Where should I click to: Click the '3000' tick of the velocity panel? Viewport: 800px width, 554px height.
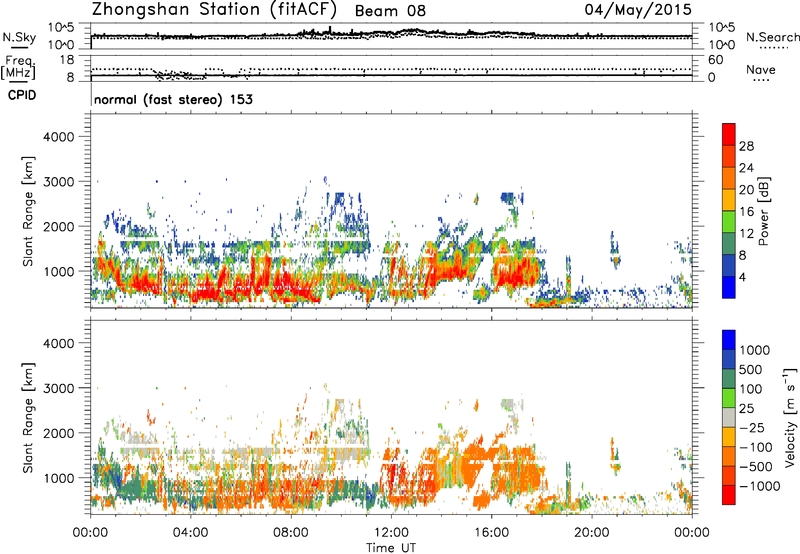[59, 388]
